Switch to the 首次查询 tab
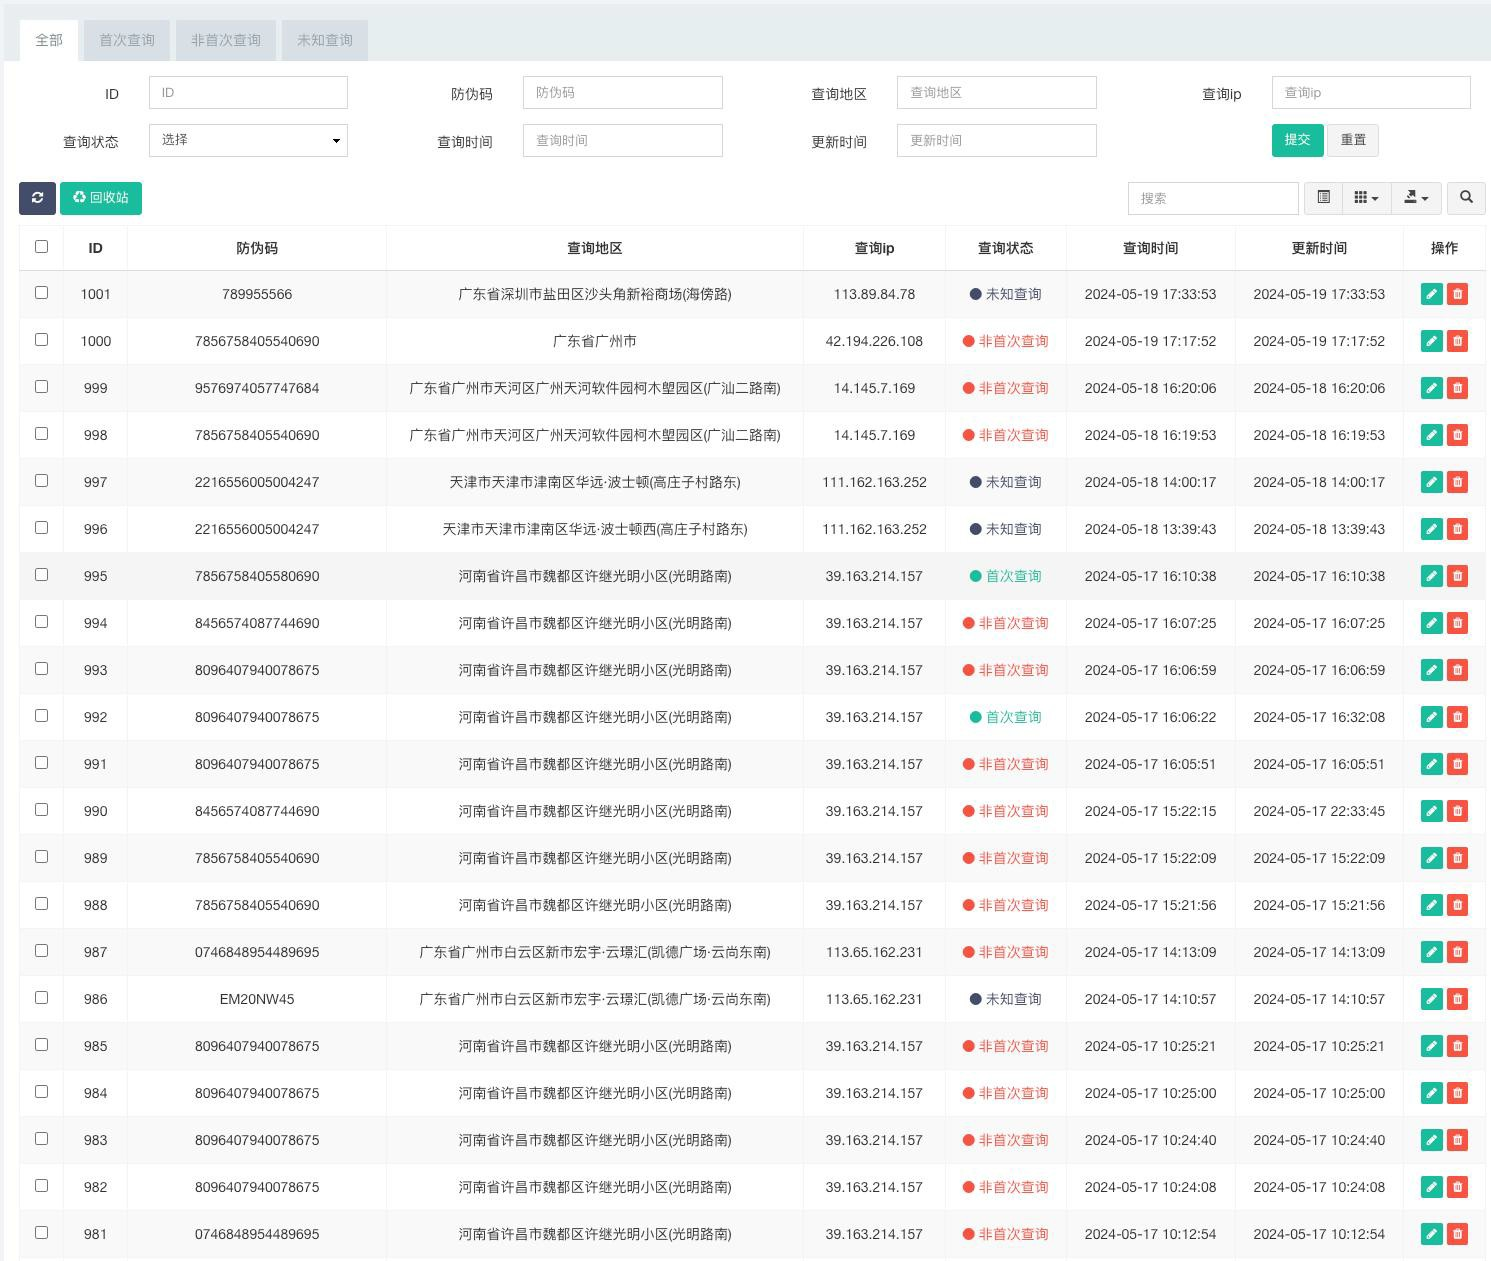This screenshot has height=1261, width=1491. click(x=127, y=40)
